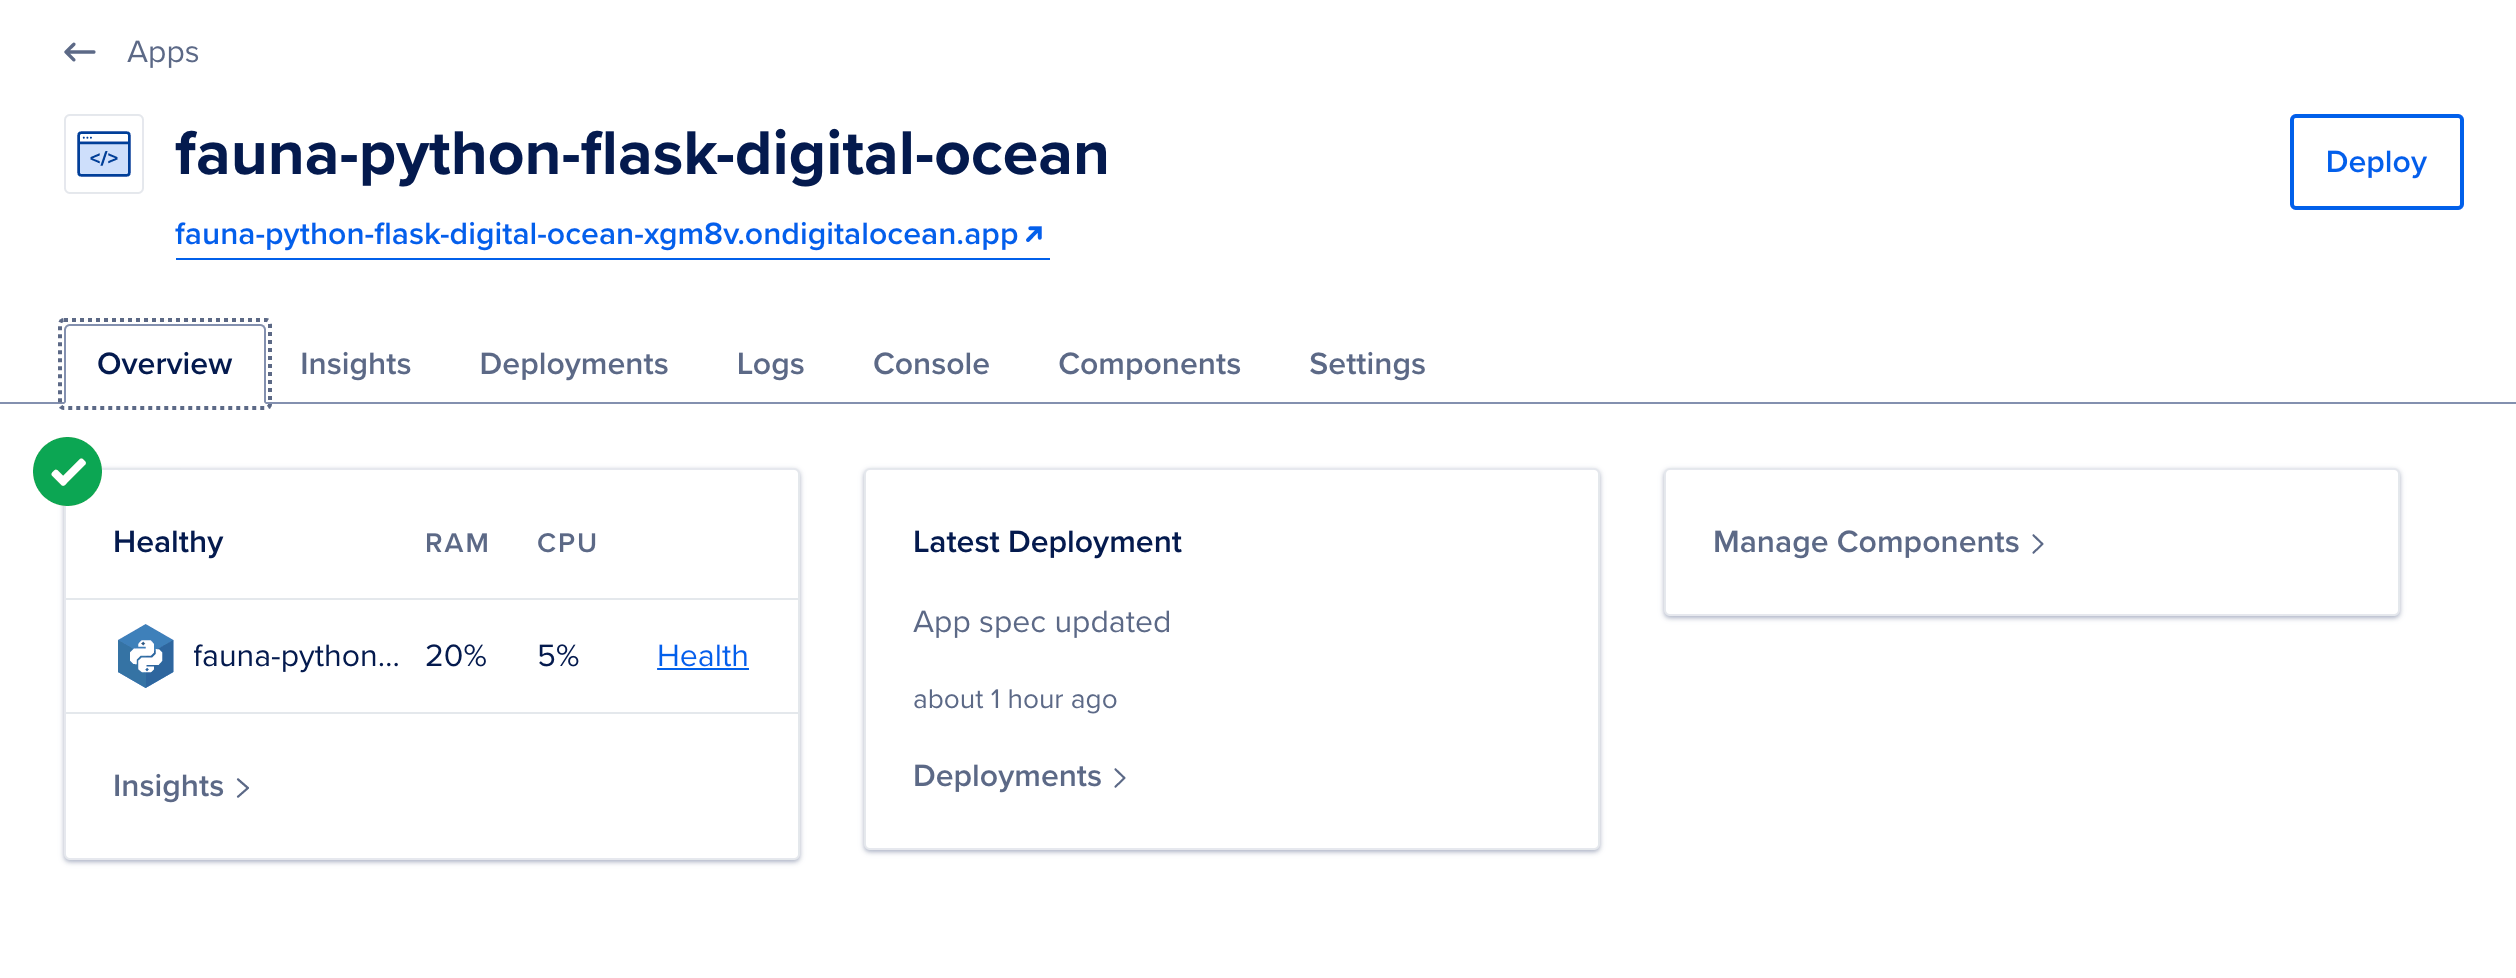Select the Components tab

[x=1149, y=364]
